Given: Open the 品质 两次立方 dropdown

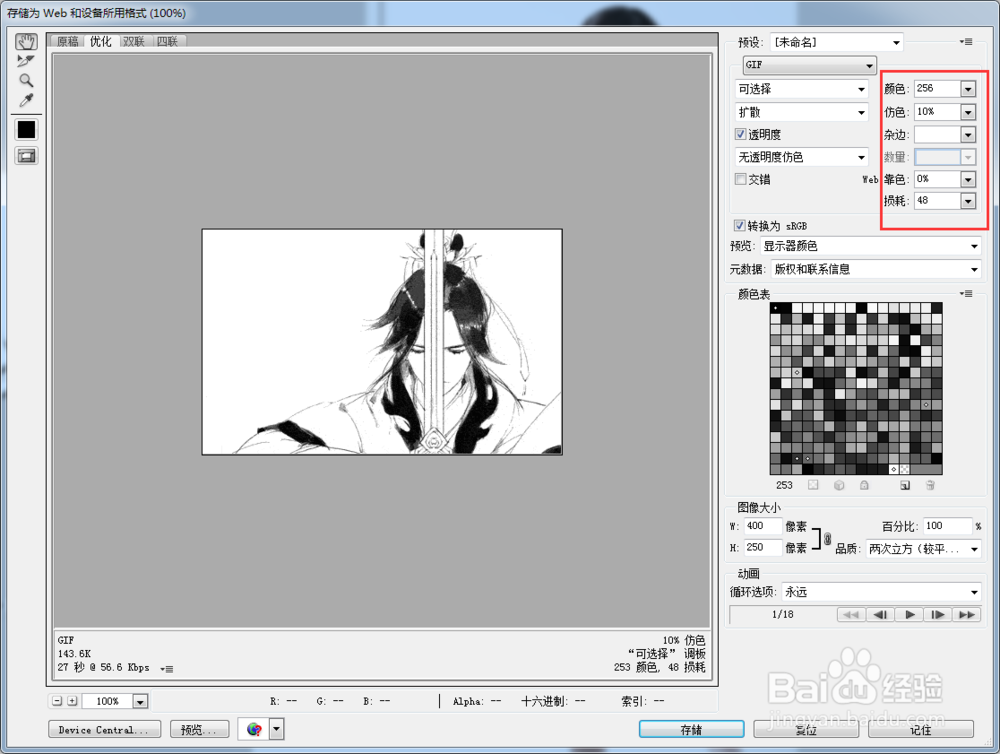Looking at the screenshot, I should pyautogui.click(x=923, y=549).
